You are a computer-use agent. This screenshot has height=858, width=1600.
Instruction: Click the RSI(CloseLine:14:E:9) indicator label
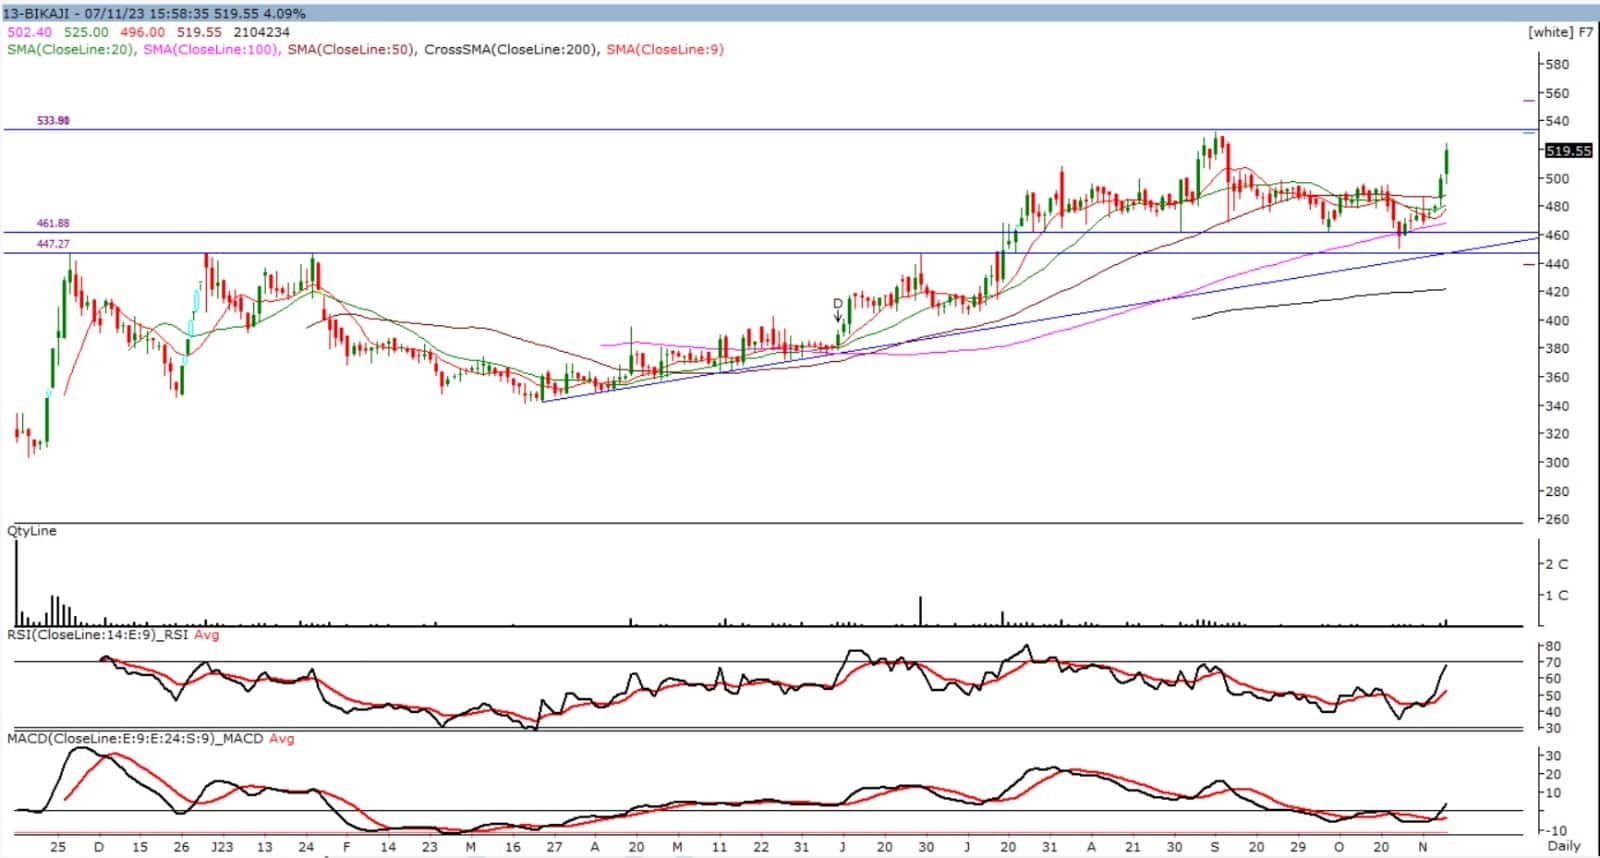pyautogui.click(x=98, y=635)
